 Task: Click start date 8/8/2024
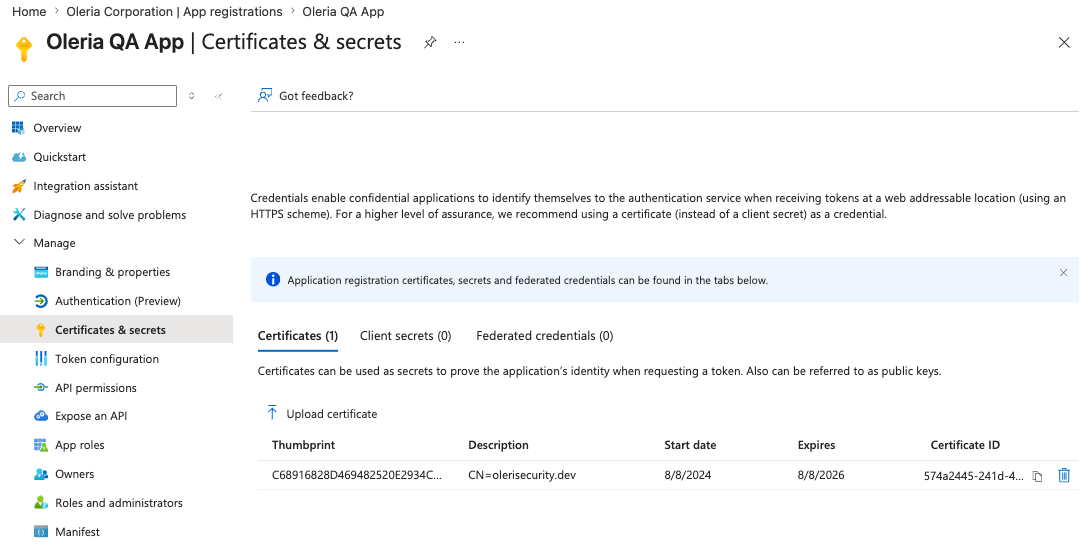[687, 475]
